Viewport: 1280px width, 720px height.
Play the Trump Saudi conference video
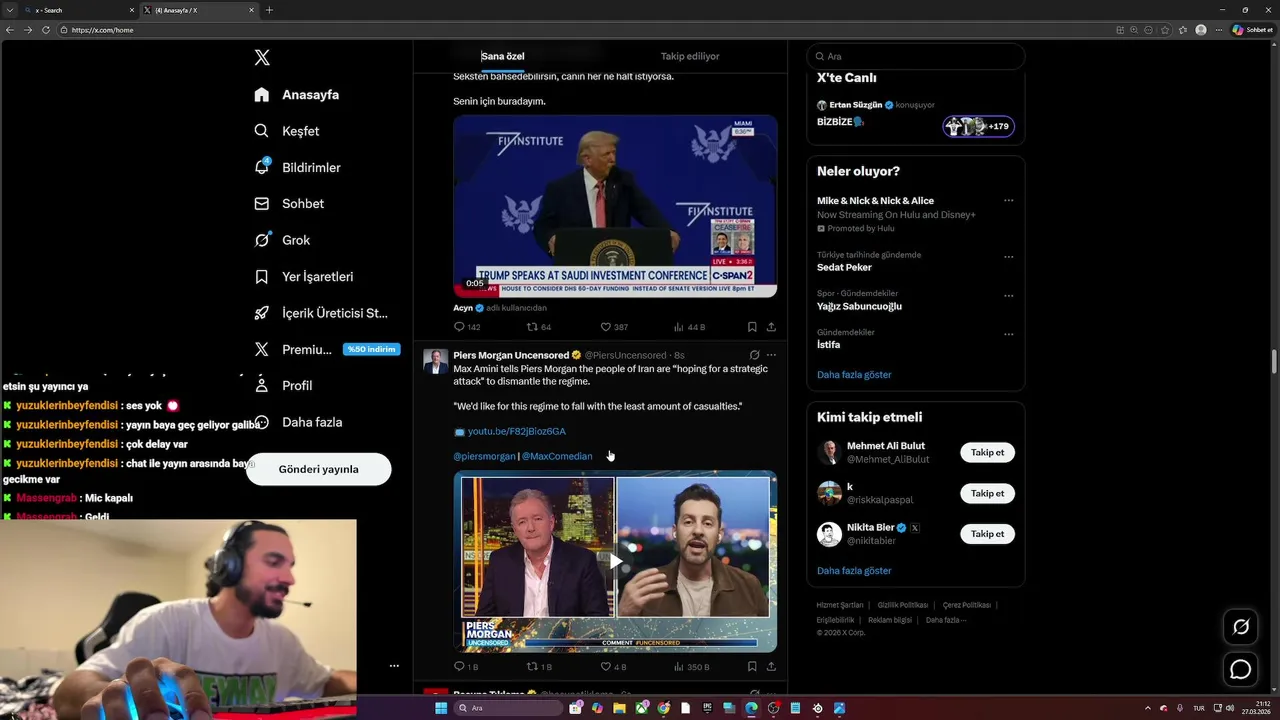[615, 206]
